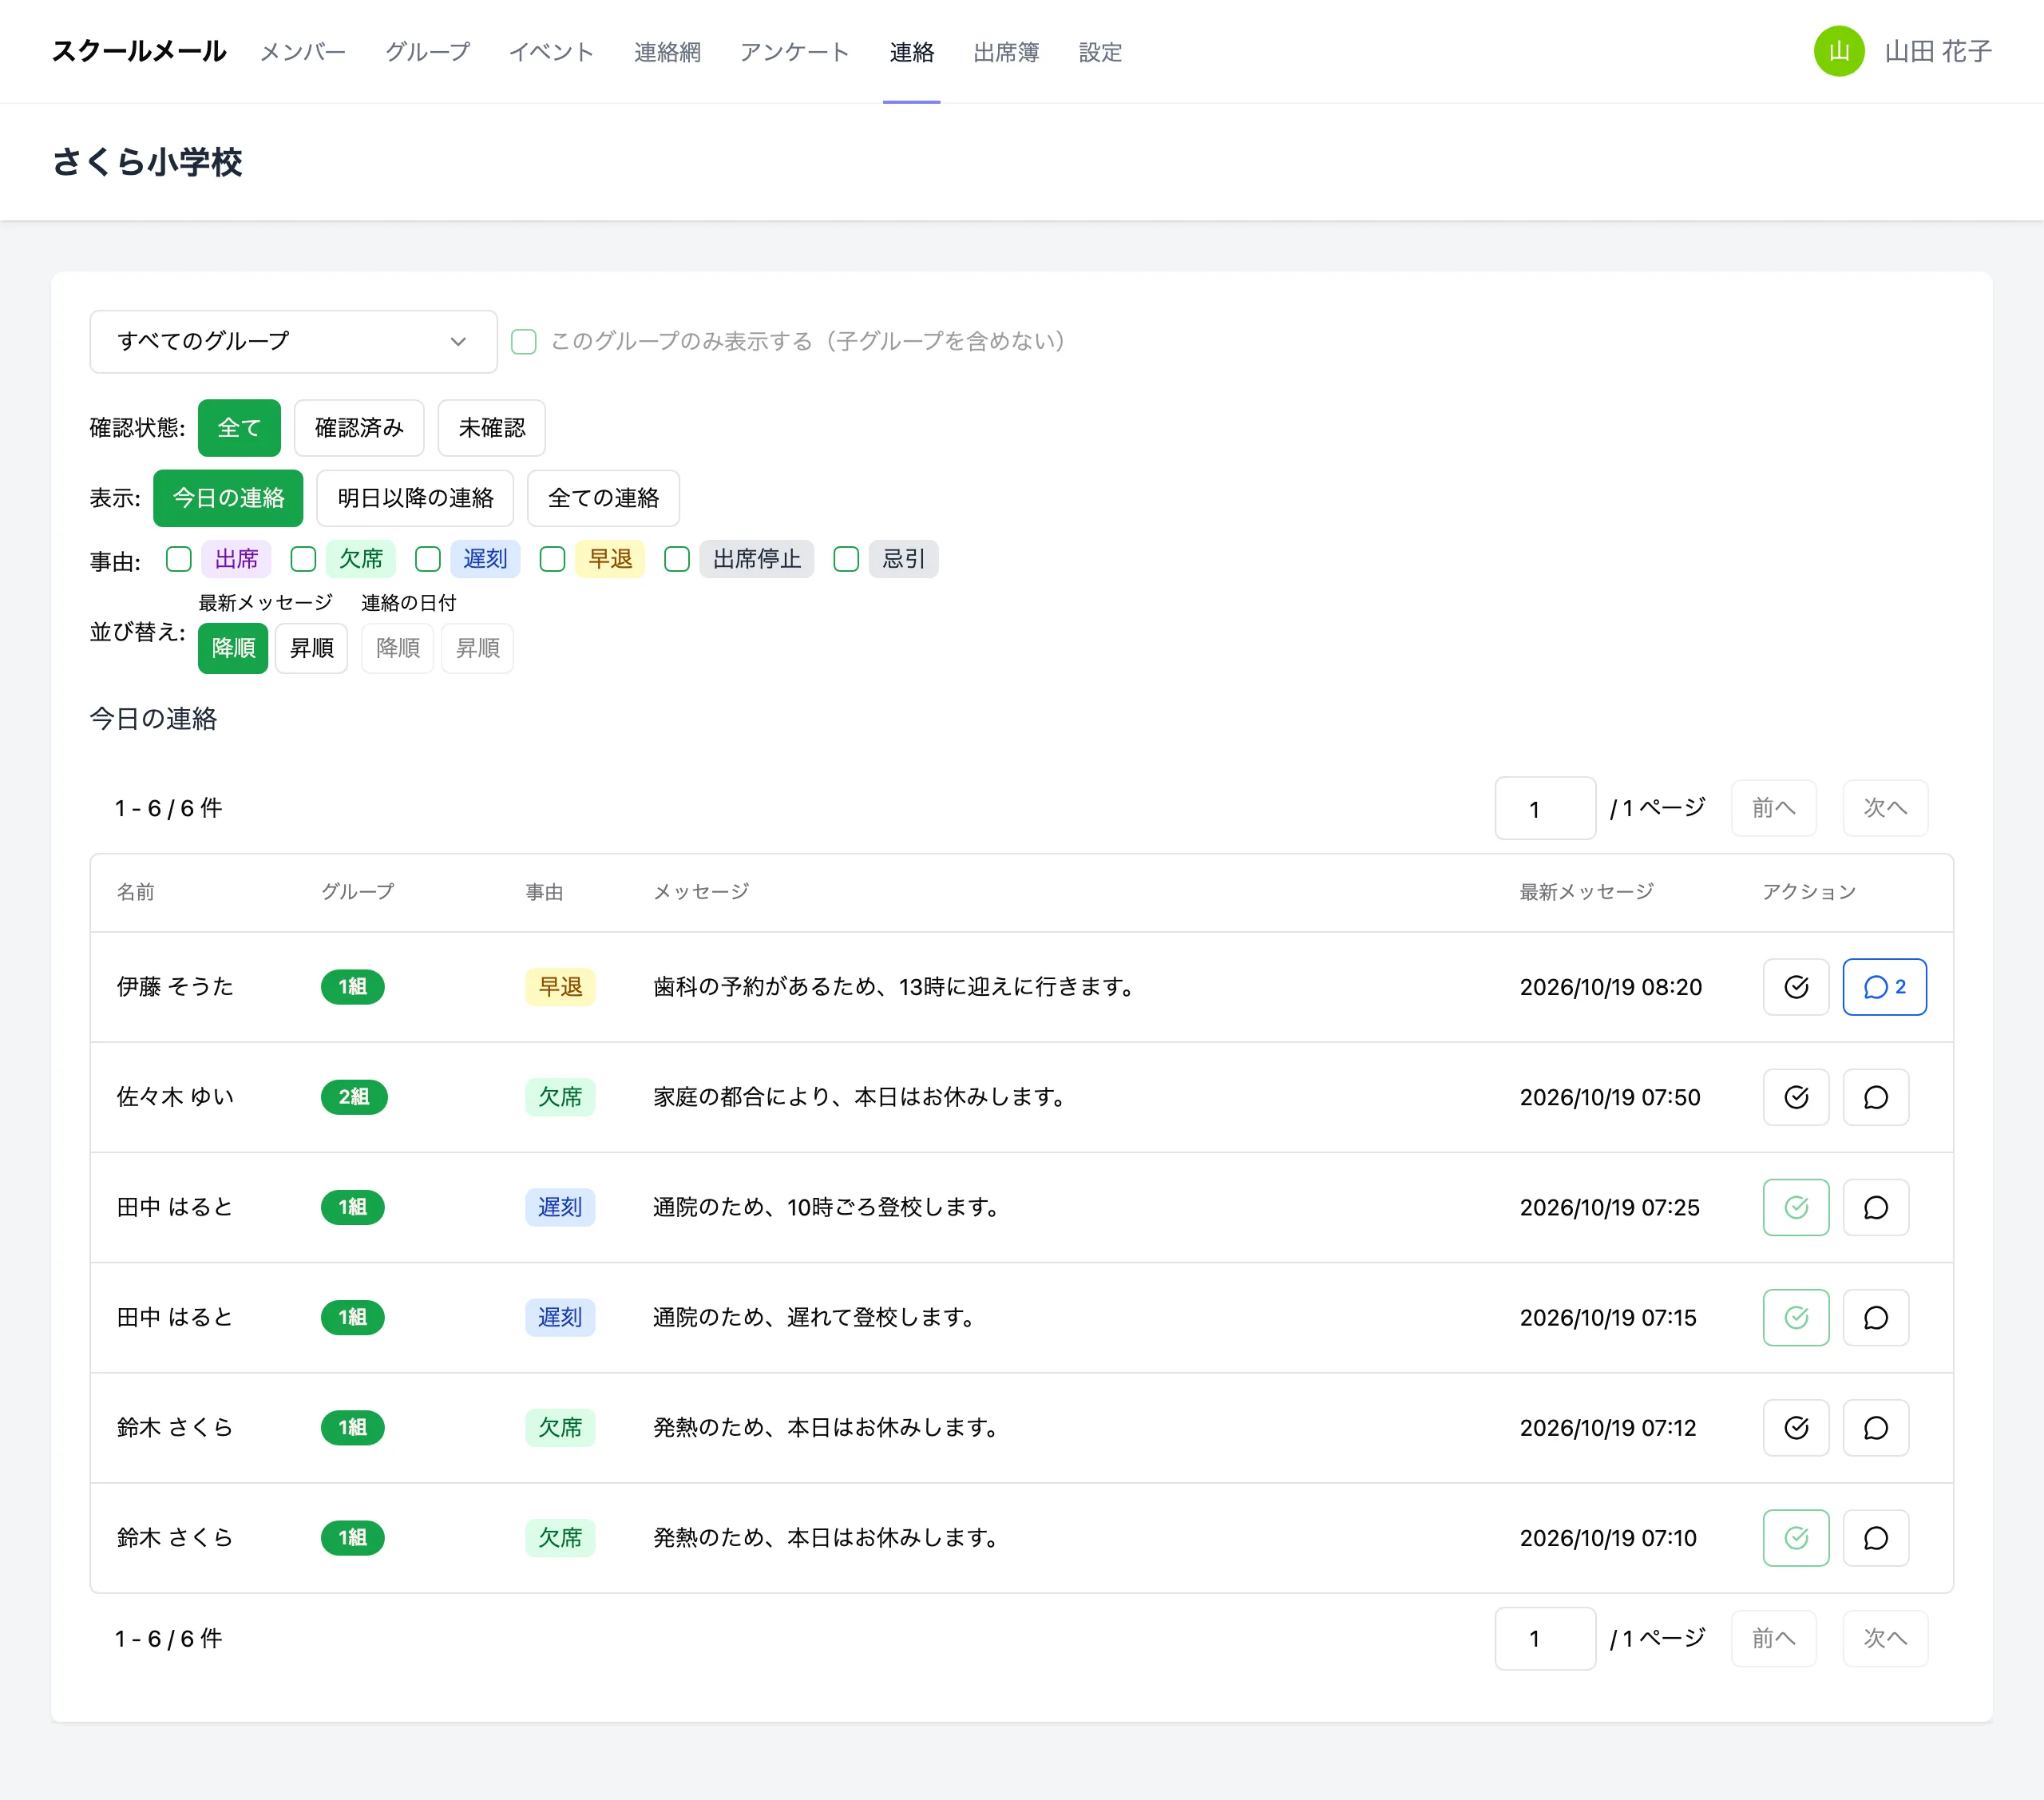Filter by 未確認 status
Viewport: 2044px width, 1800px height.
(x=491, y=428)
